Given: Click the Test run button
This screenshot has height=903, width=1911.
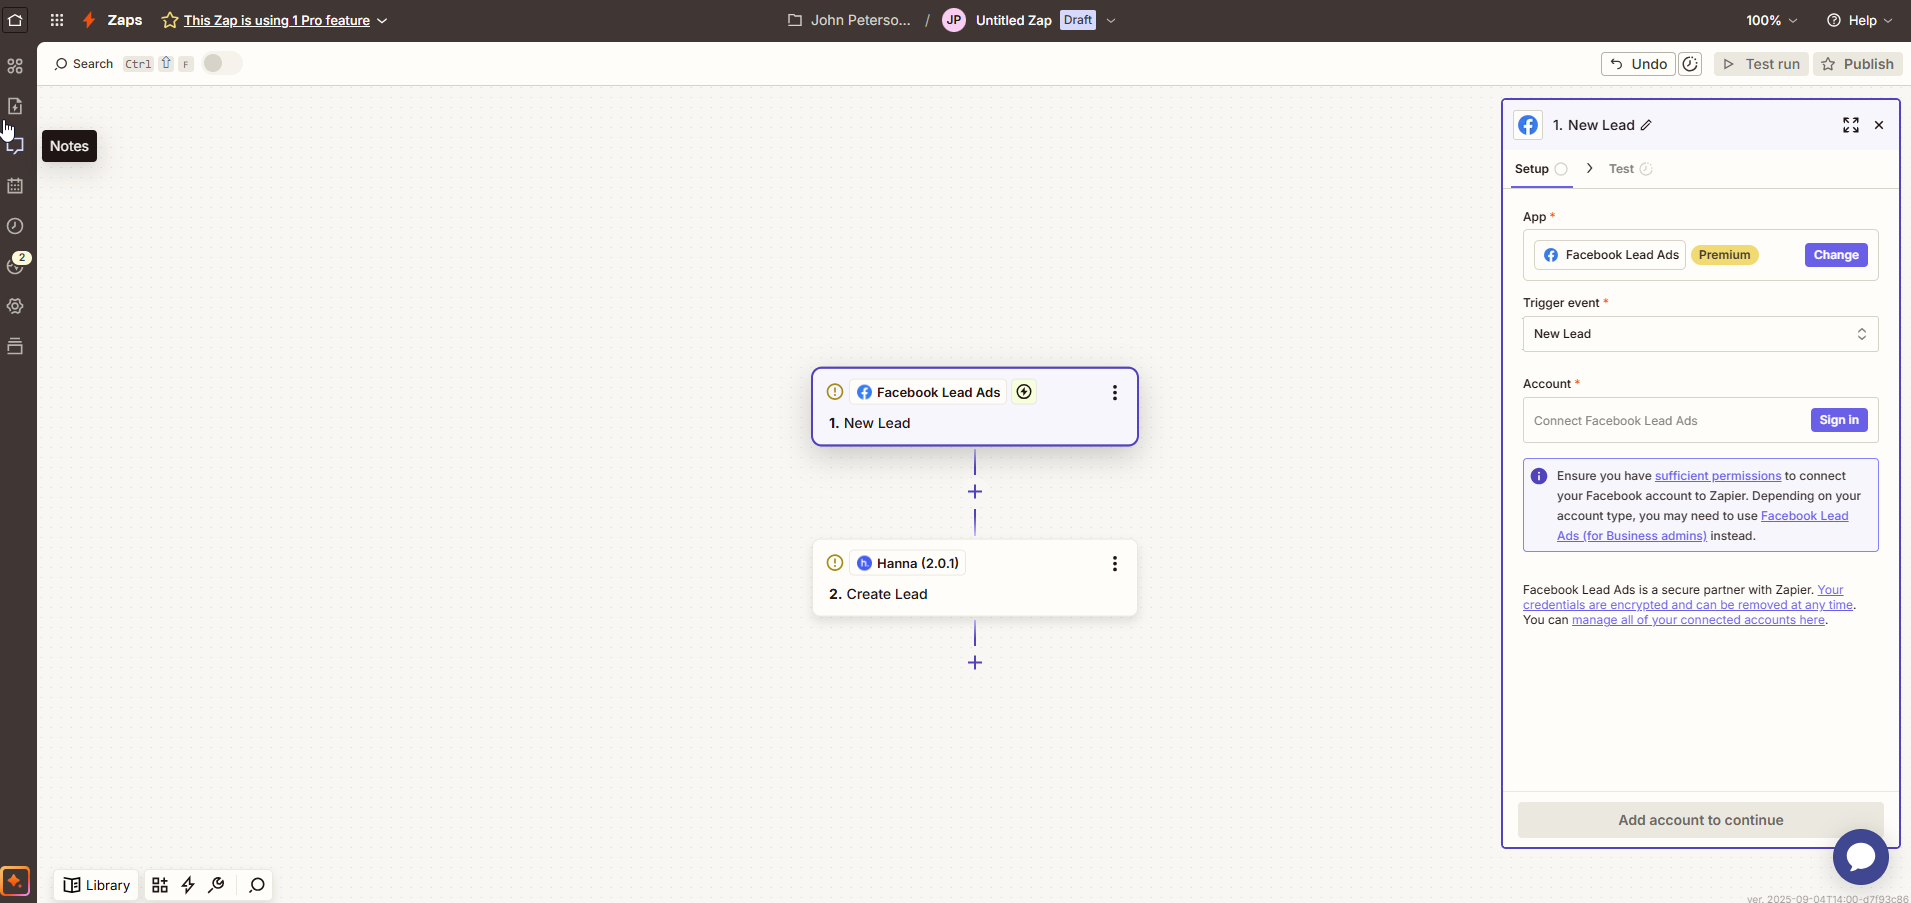Looking at the screenshot, I should [1761, 64].
